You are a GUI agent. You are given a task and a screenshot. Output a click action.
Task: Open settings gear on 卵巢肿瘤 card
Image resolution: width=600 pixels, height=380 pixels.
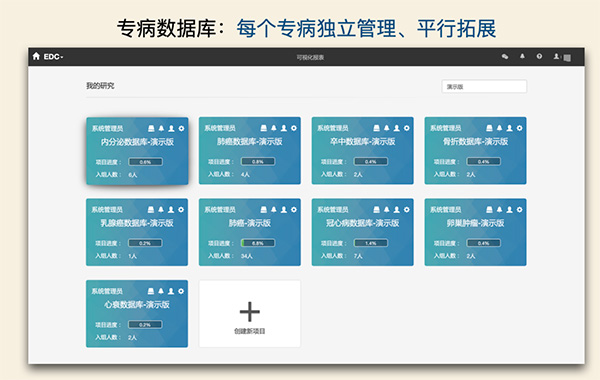519,209
